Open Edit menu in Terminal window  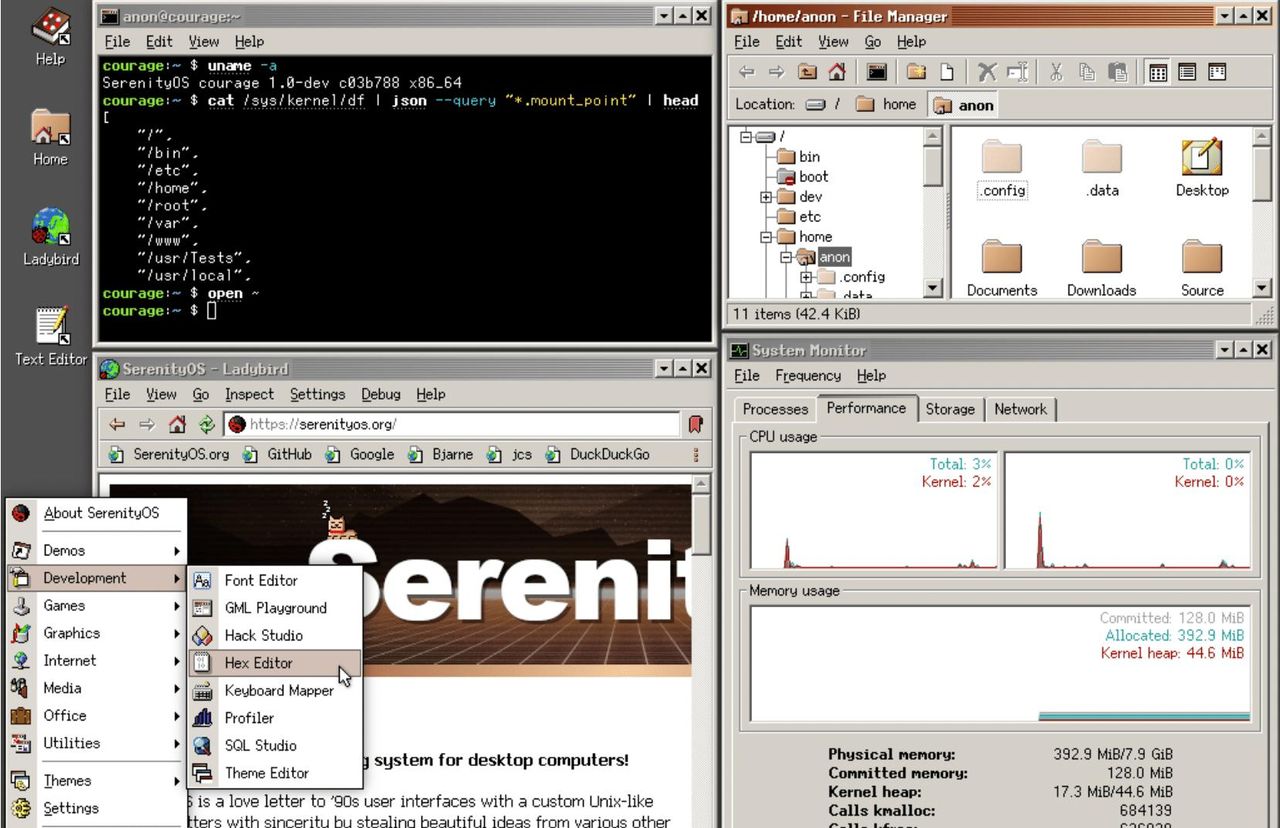tap(159, 42)
